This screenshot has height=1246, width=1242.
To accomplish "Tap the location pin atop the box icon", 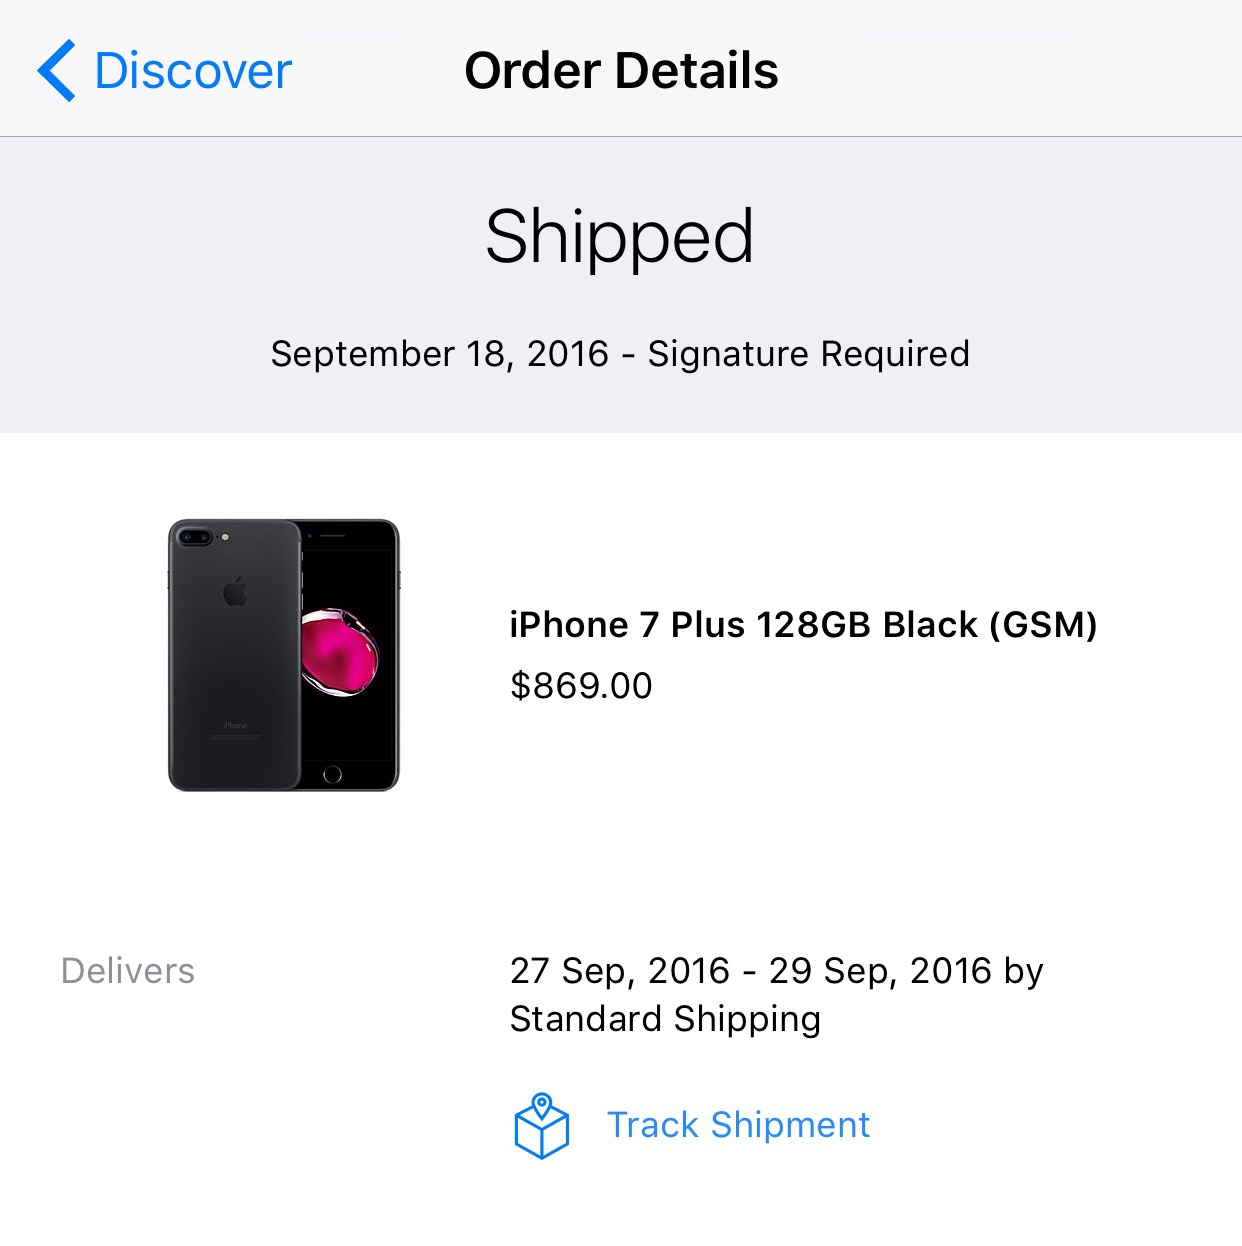I will pyautogui.click(x=541, y=1105).
